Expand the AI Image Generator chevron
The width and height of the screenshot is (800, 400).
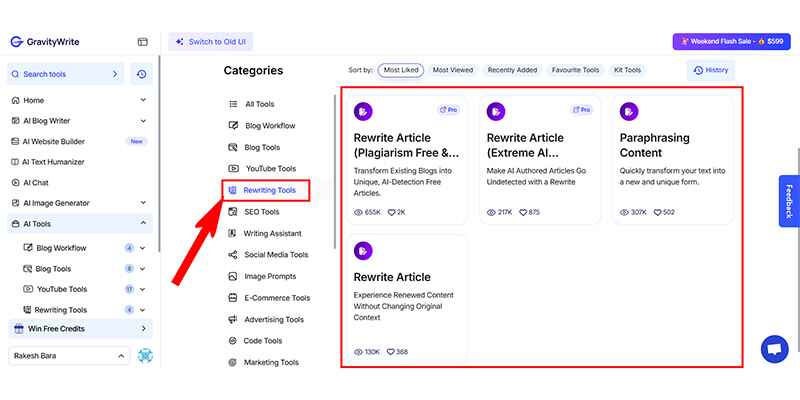pos(143,203)
